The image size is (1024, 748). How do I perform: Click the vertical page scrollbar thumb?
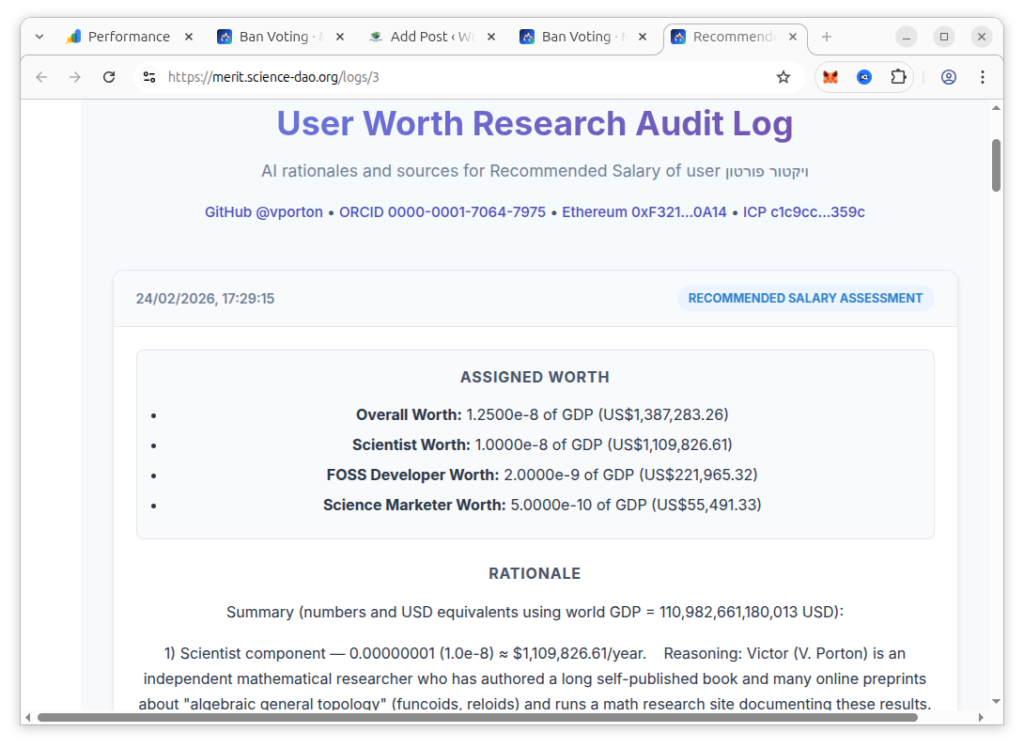click(x=996, y=165)
